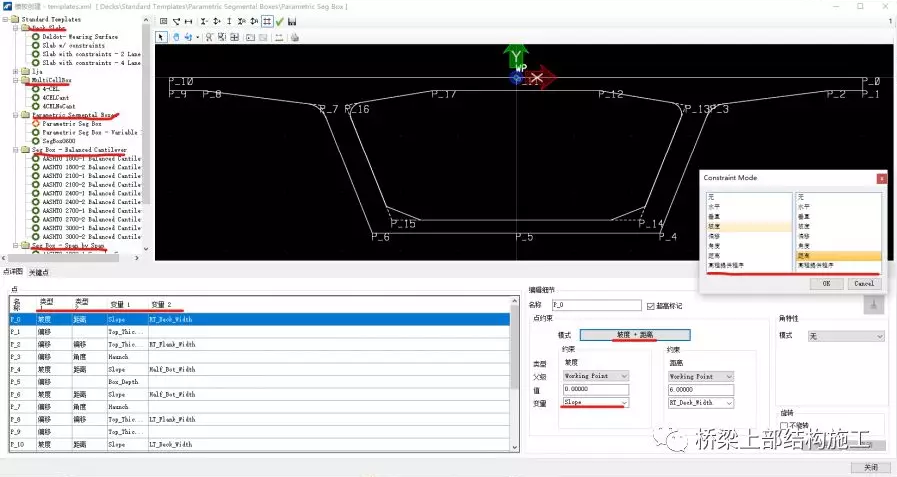Click Cancel in Constraint Mode dialog

(x=864, y=284)
